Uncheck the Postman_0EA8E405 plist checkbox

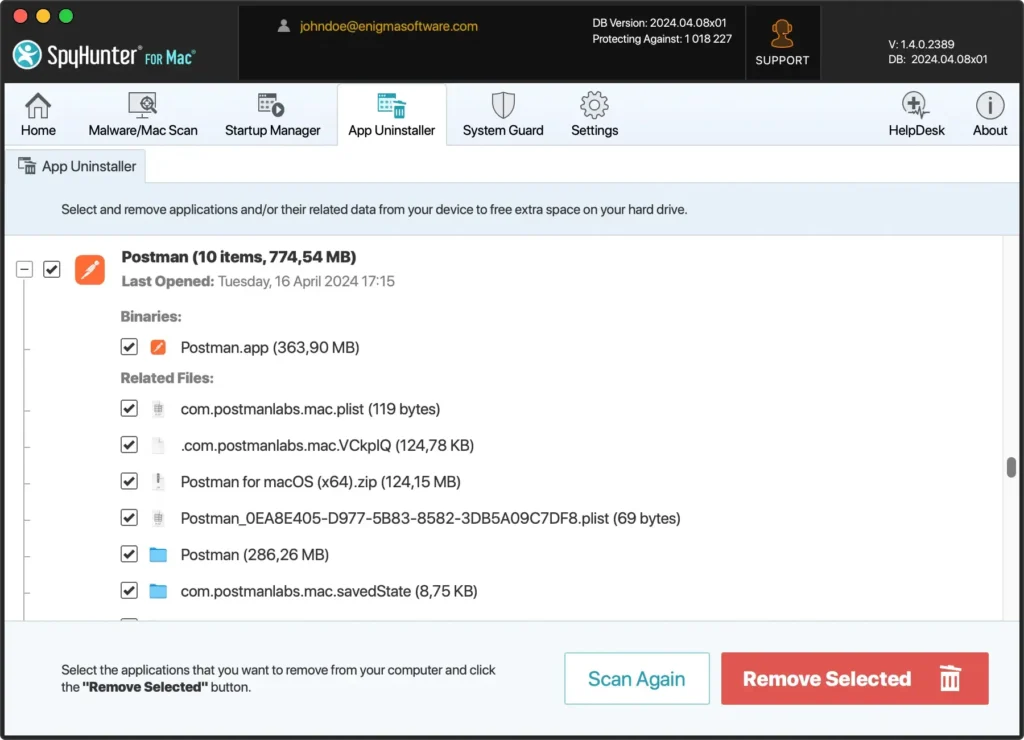pos(129,518)
